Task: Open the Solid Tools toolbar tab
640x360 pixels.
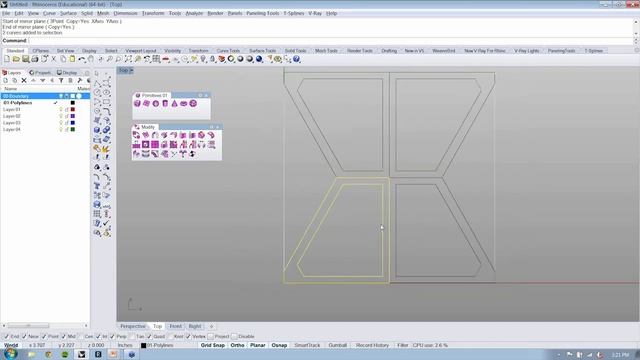Action: point(296,51)
